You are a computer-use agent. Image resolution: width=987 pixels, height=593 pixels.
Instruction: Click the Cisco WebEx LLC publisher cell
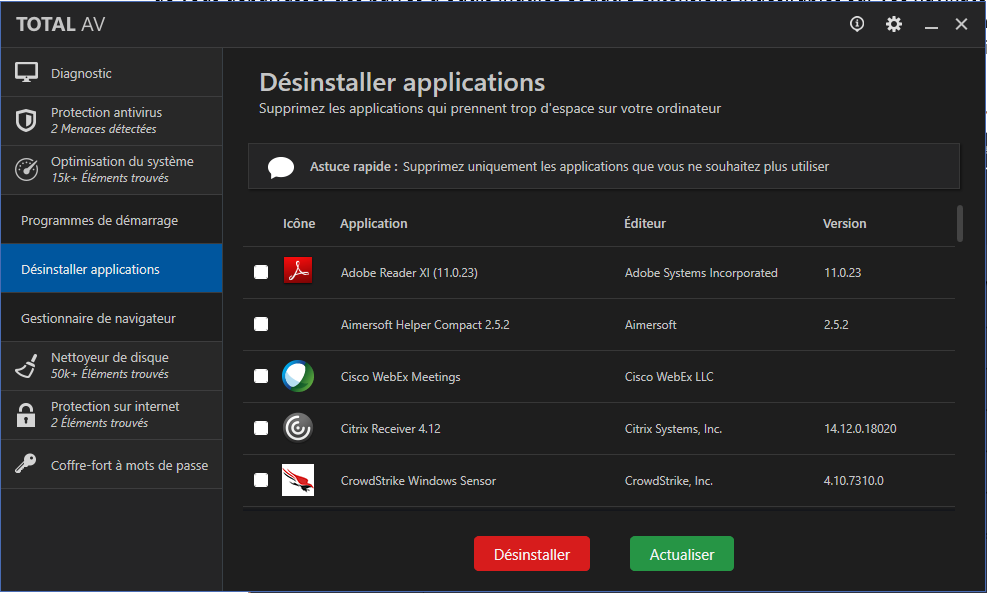(668, 376)
